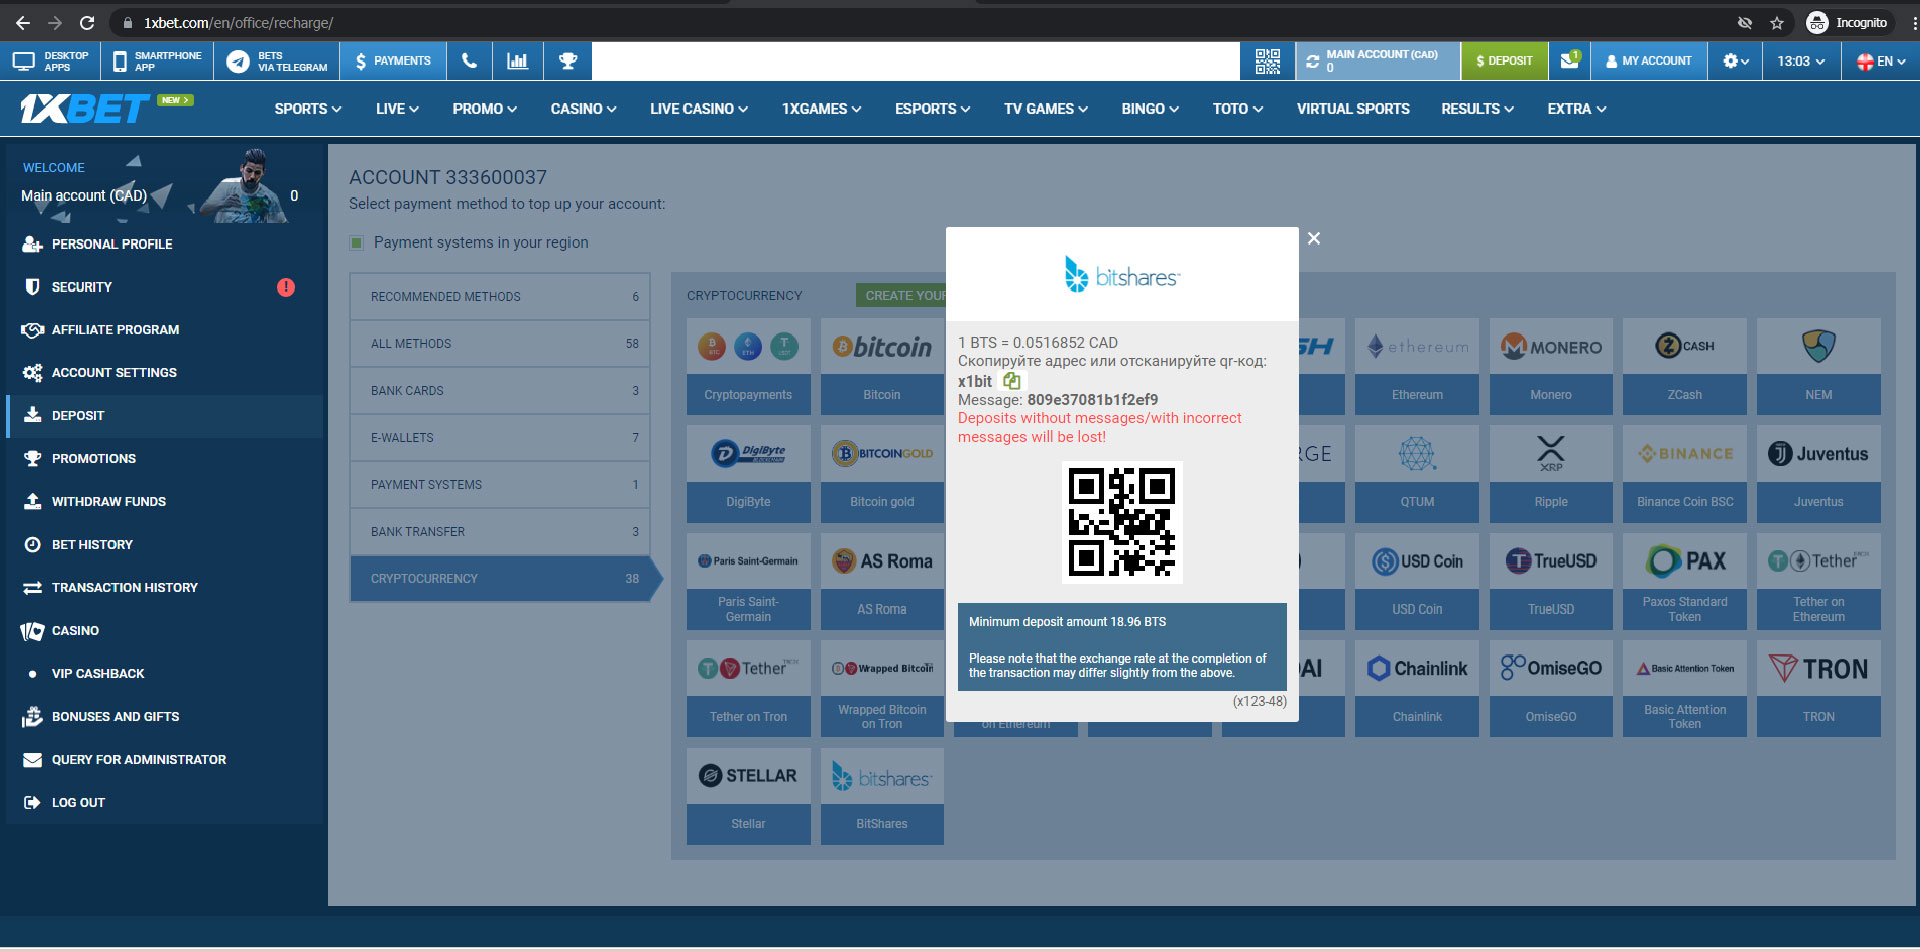The height and width of the screenshot is (951, 1920).
Task: Click browser address bar URL
Action: (x=238, y=22)
